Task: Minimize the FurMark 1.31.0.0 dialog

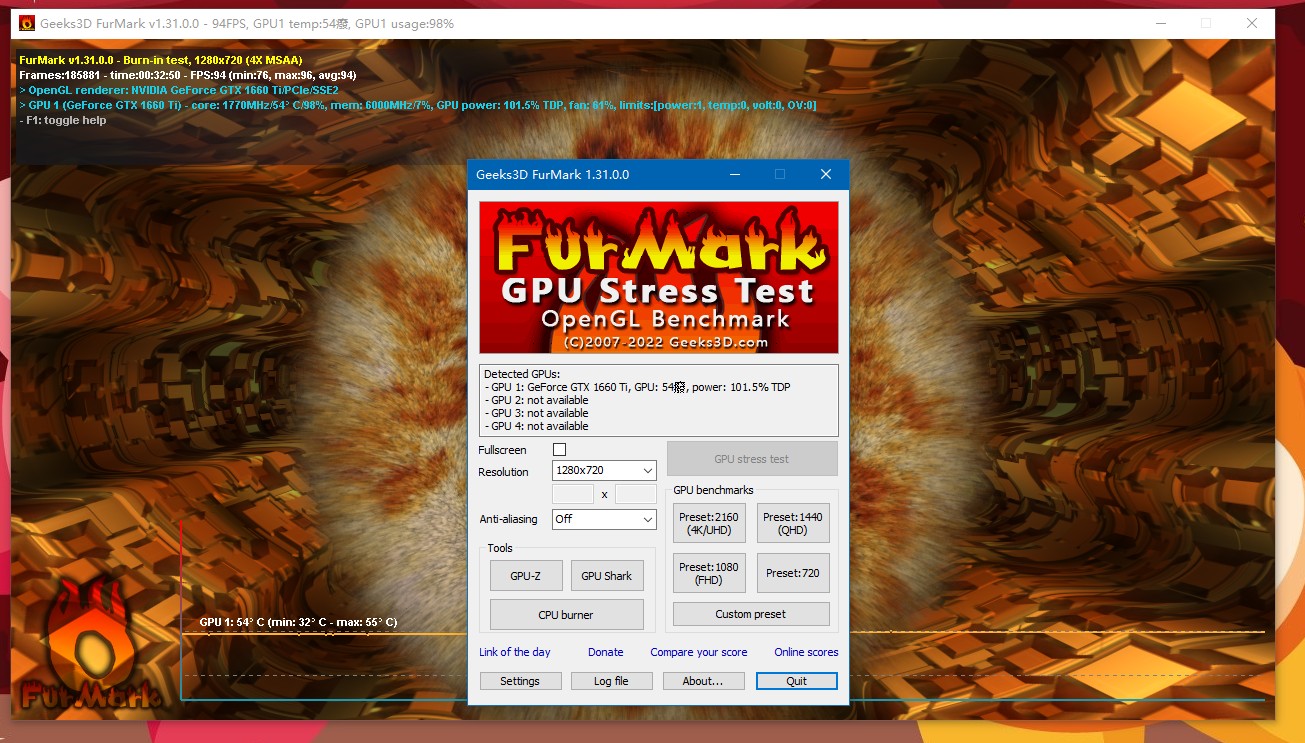Action: [x=735, y=174]
